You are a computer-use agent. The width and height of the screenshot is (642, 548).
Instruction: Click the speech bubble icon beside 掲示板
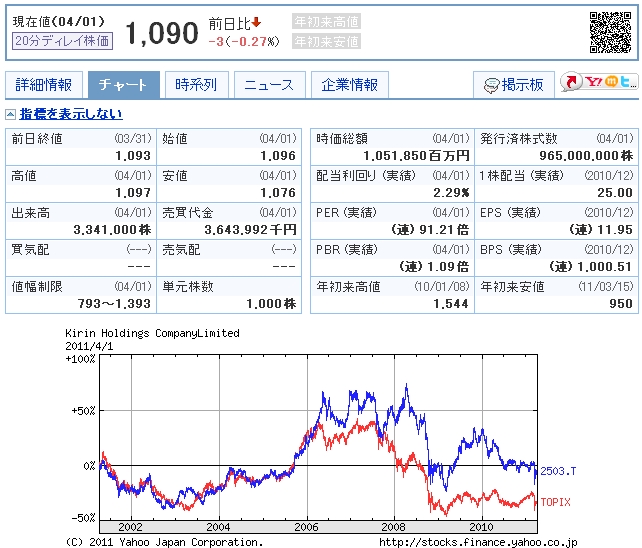[x=491, y=86]
